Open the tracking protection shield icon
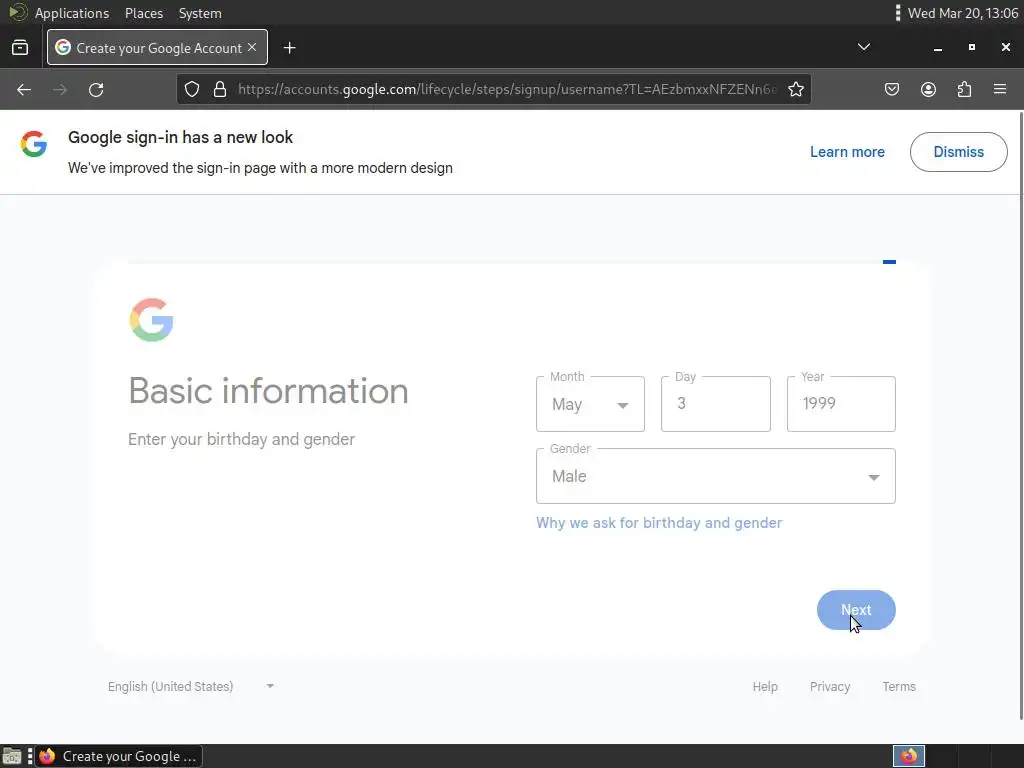1024x768 pixels. coord(191,89)
